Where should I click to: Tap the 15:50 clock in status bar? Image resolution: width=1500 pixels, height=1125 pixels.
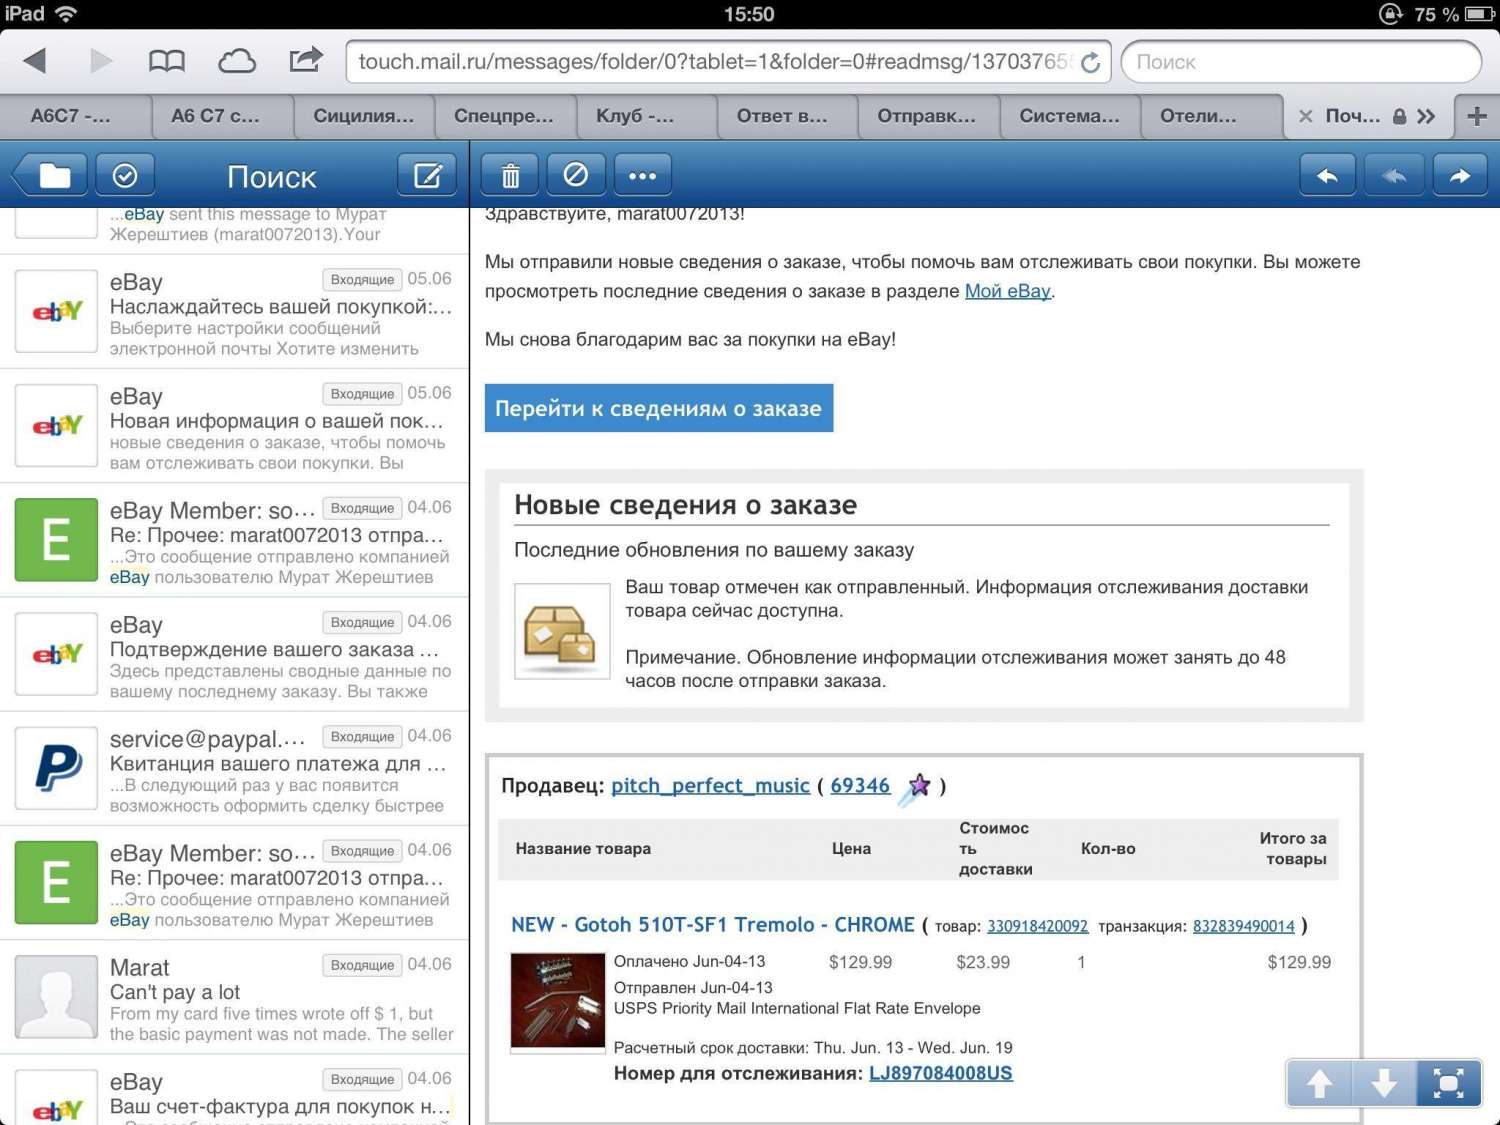click(749, 14)
